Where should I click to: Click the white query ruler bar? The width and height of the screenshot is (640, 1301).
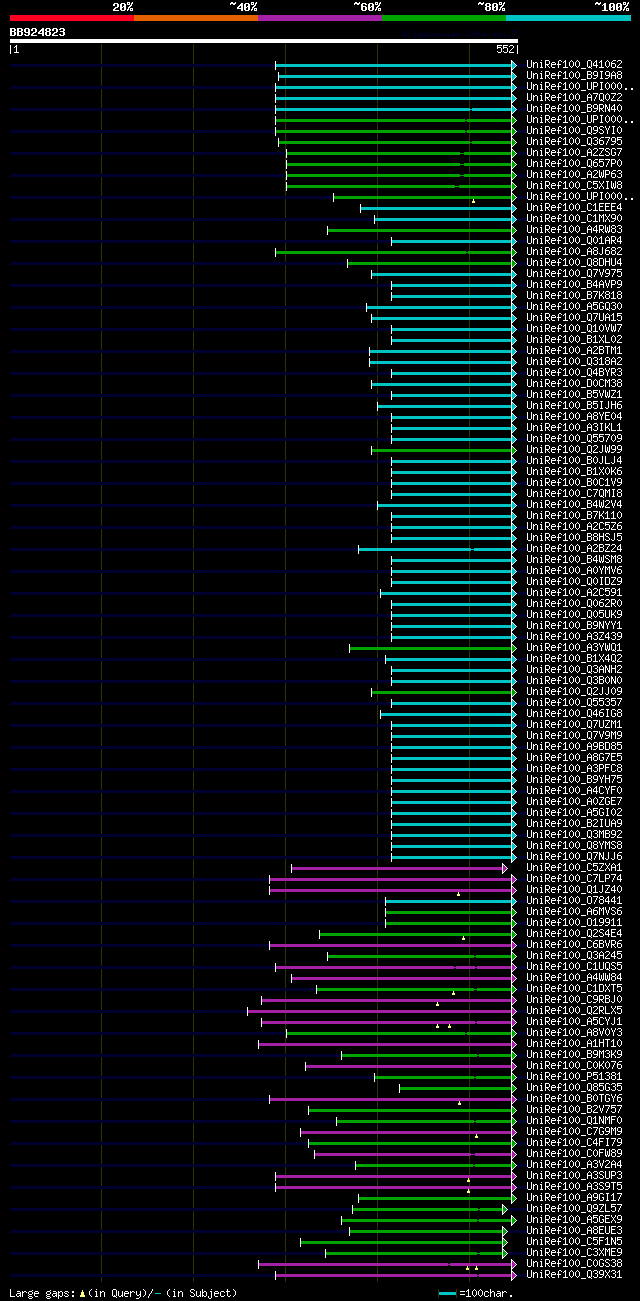264,41
